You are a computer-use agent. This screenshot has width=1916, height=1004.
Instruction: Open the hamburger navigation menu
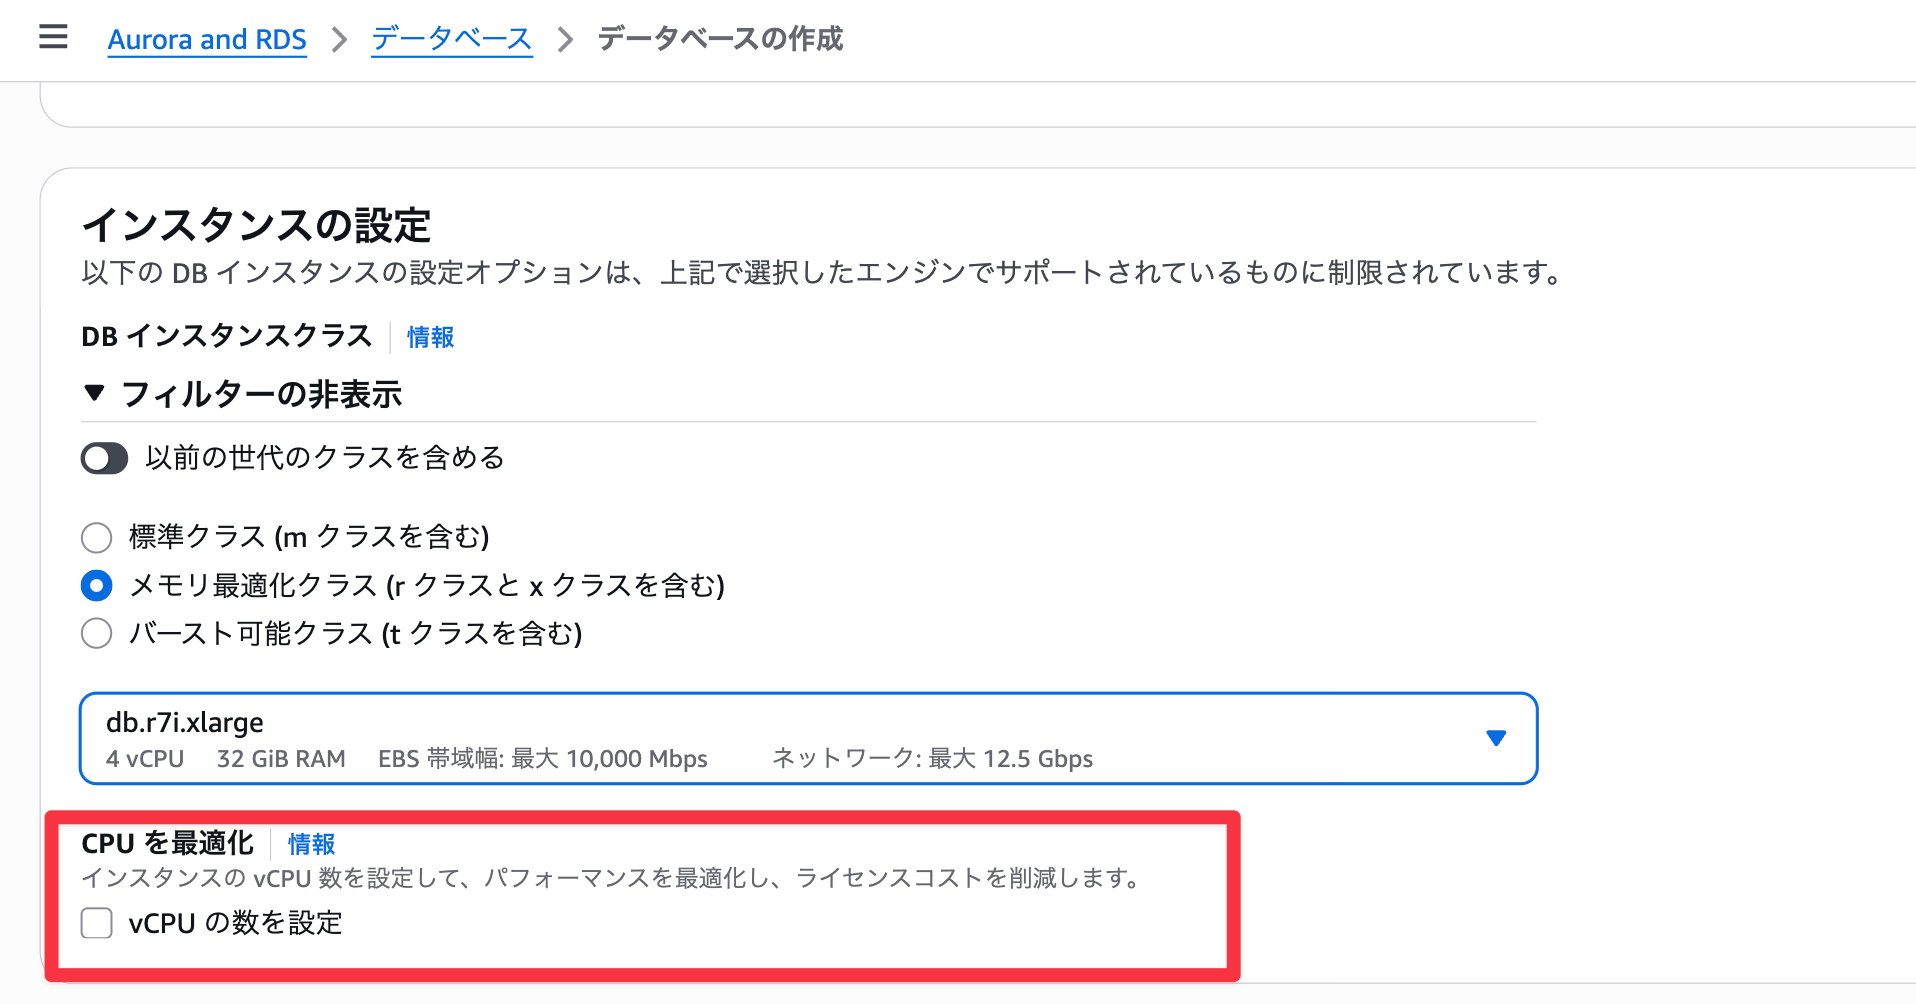(53, 38)
